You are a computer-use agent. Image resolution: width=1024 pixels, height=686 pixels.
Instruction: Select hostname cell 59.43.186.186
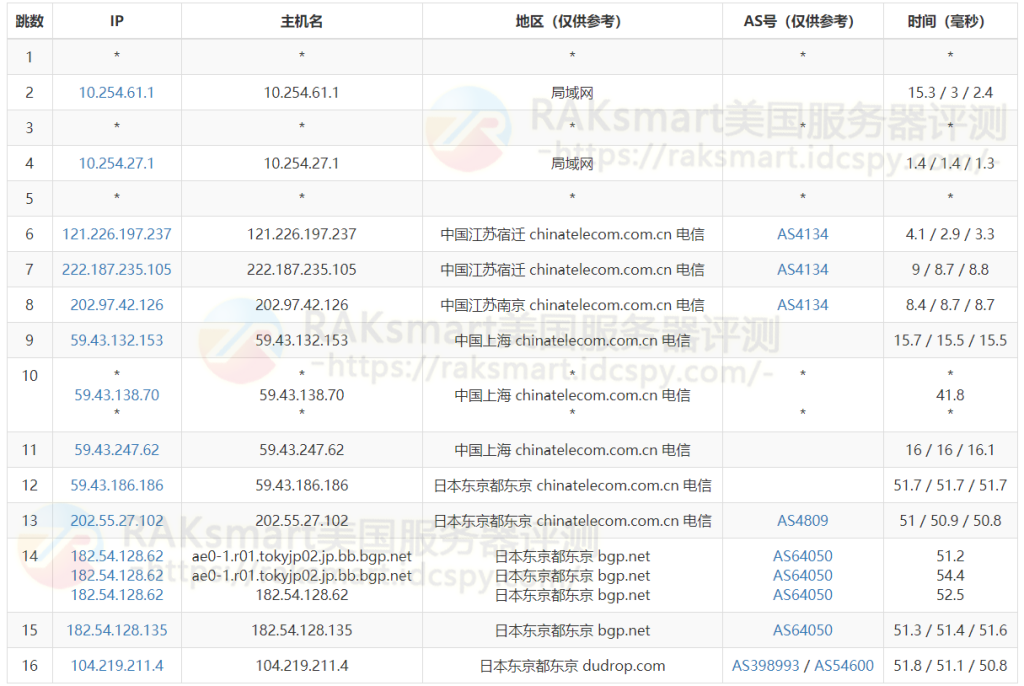301,485
